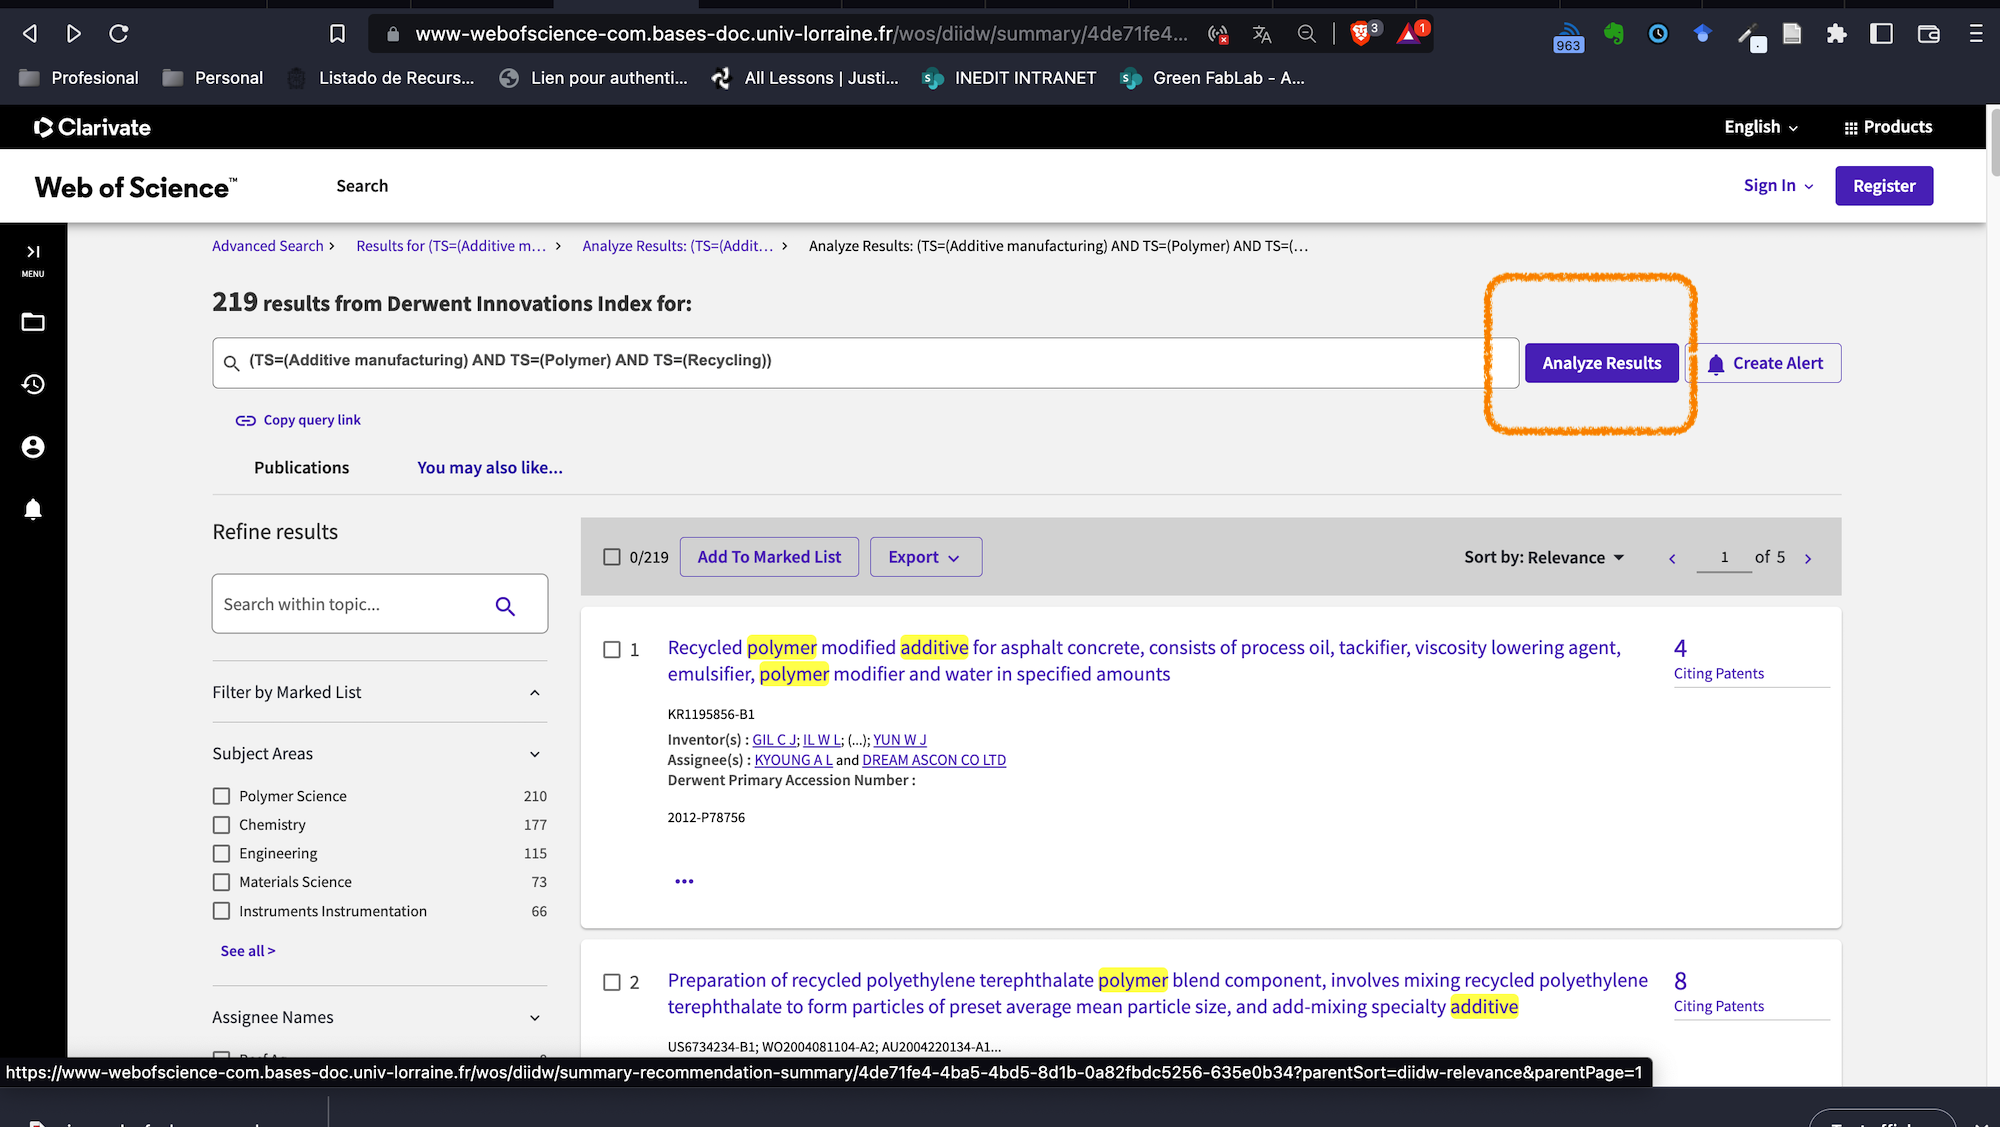This screenshot has width=2000, height=1127.
Task: Select the checkbox for result 1
Action: coord(612,650)
